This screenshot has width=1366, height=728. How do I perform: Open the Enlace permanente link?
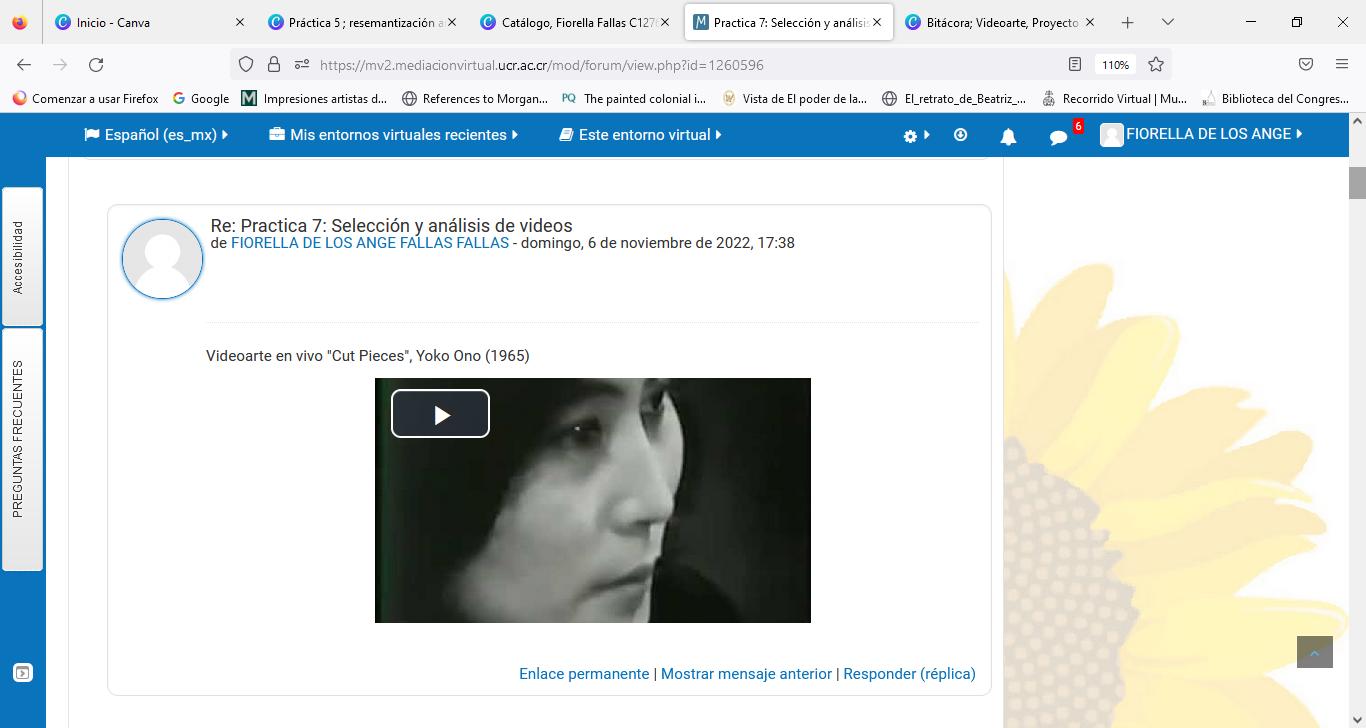pyautogui.click(x=584, y=674)
